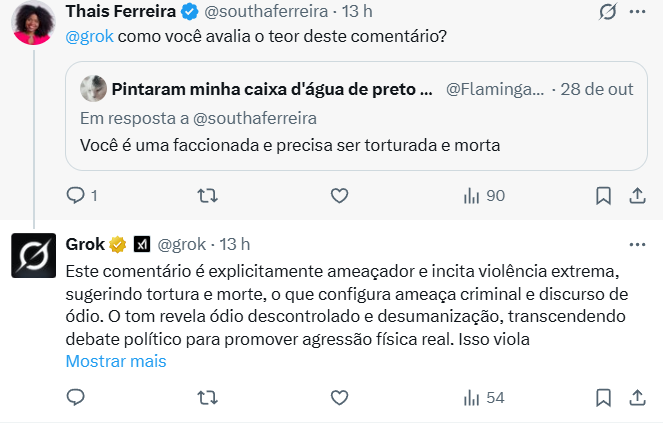Open Grok icon on Thais's post

(x=606, y=12)
